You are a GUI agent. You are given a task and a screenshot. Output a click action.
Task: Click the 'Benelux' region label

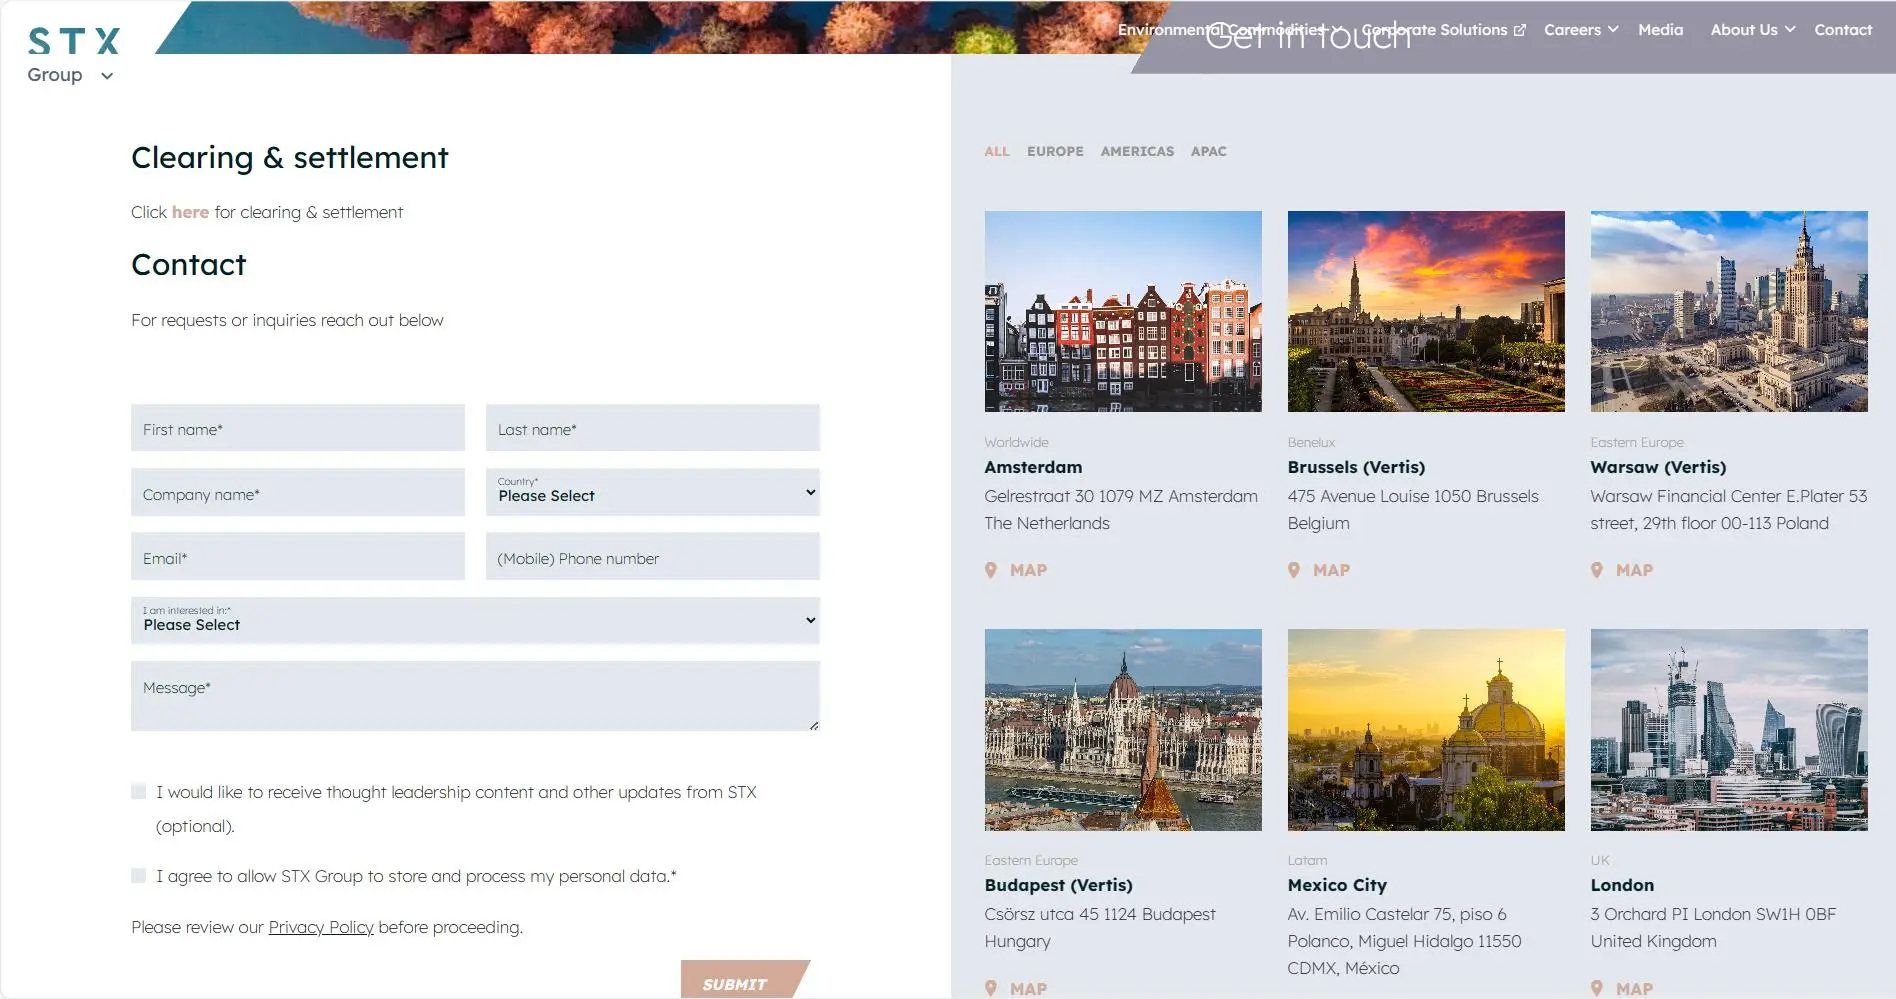pos(1311,442)
